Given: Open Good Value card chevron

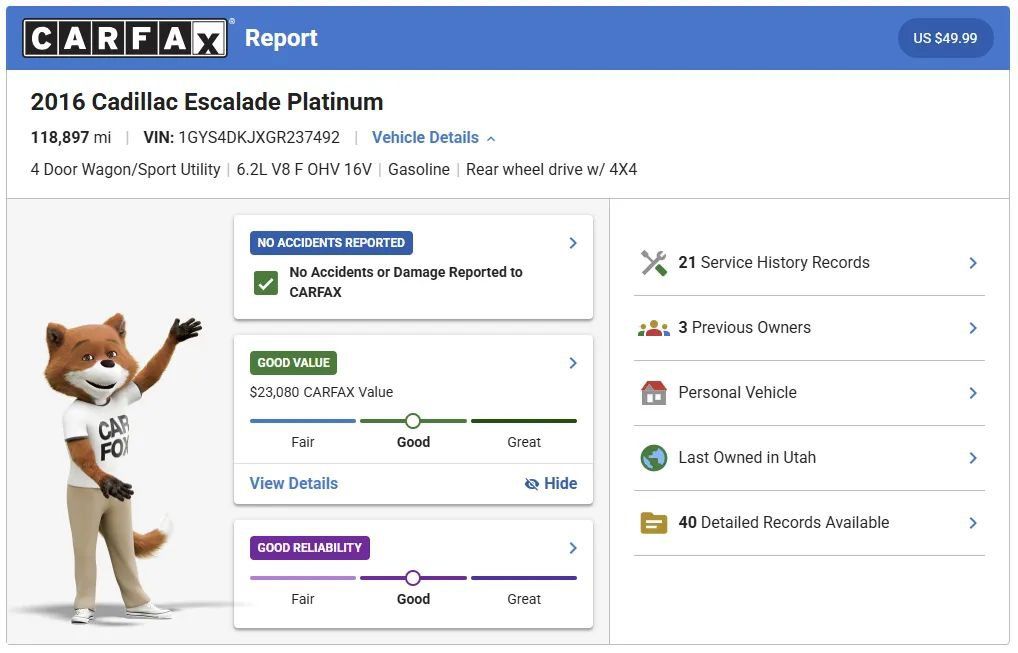Looking at the screenshot, I should click(573, 363).
